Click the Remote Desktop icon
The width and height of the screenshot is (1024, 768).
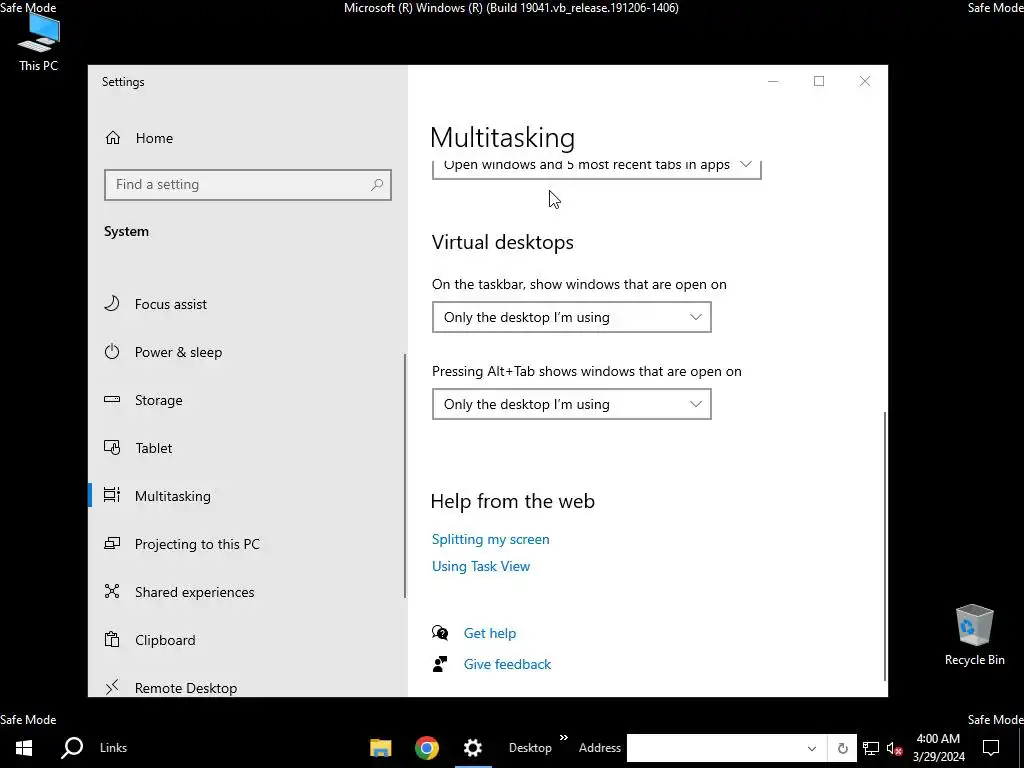point(112,686)
